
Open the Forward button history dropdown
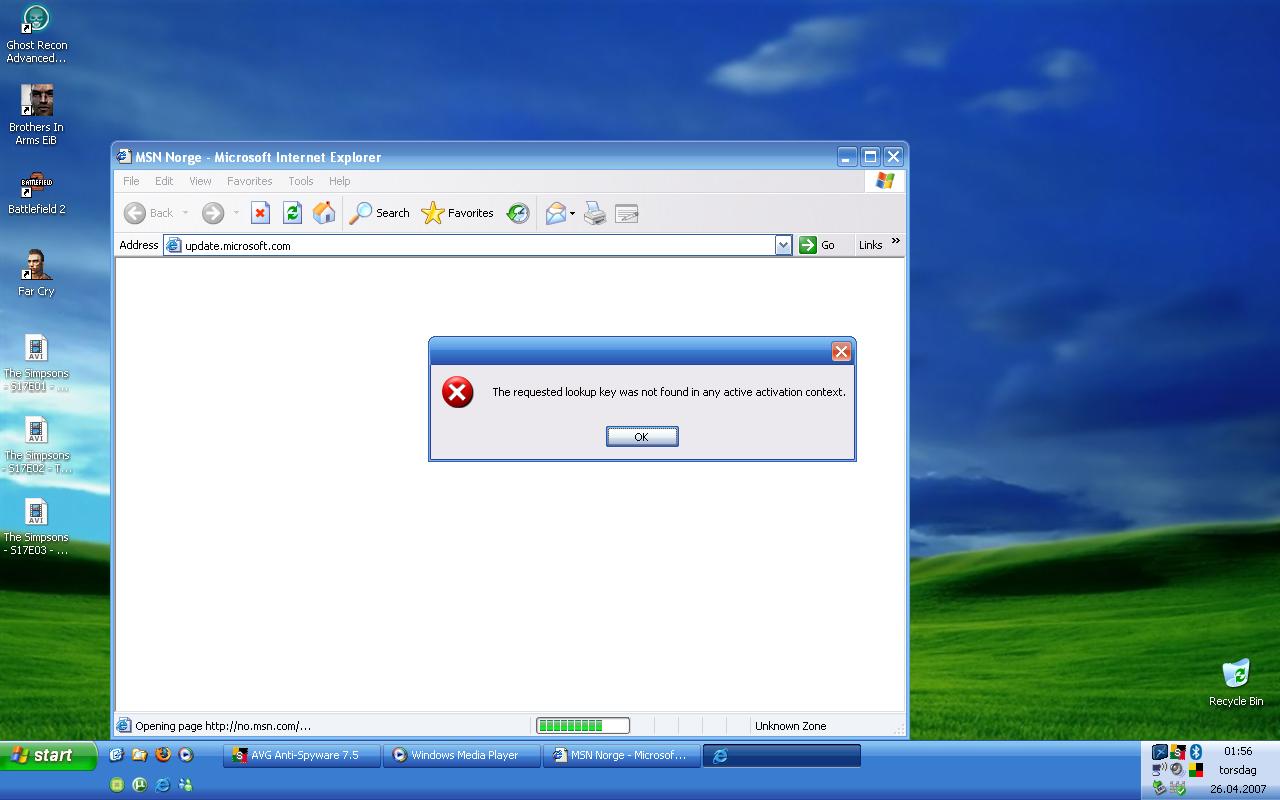[236, 213]
